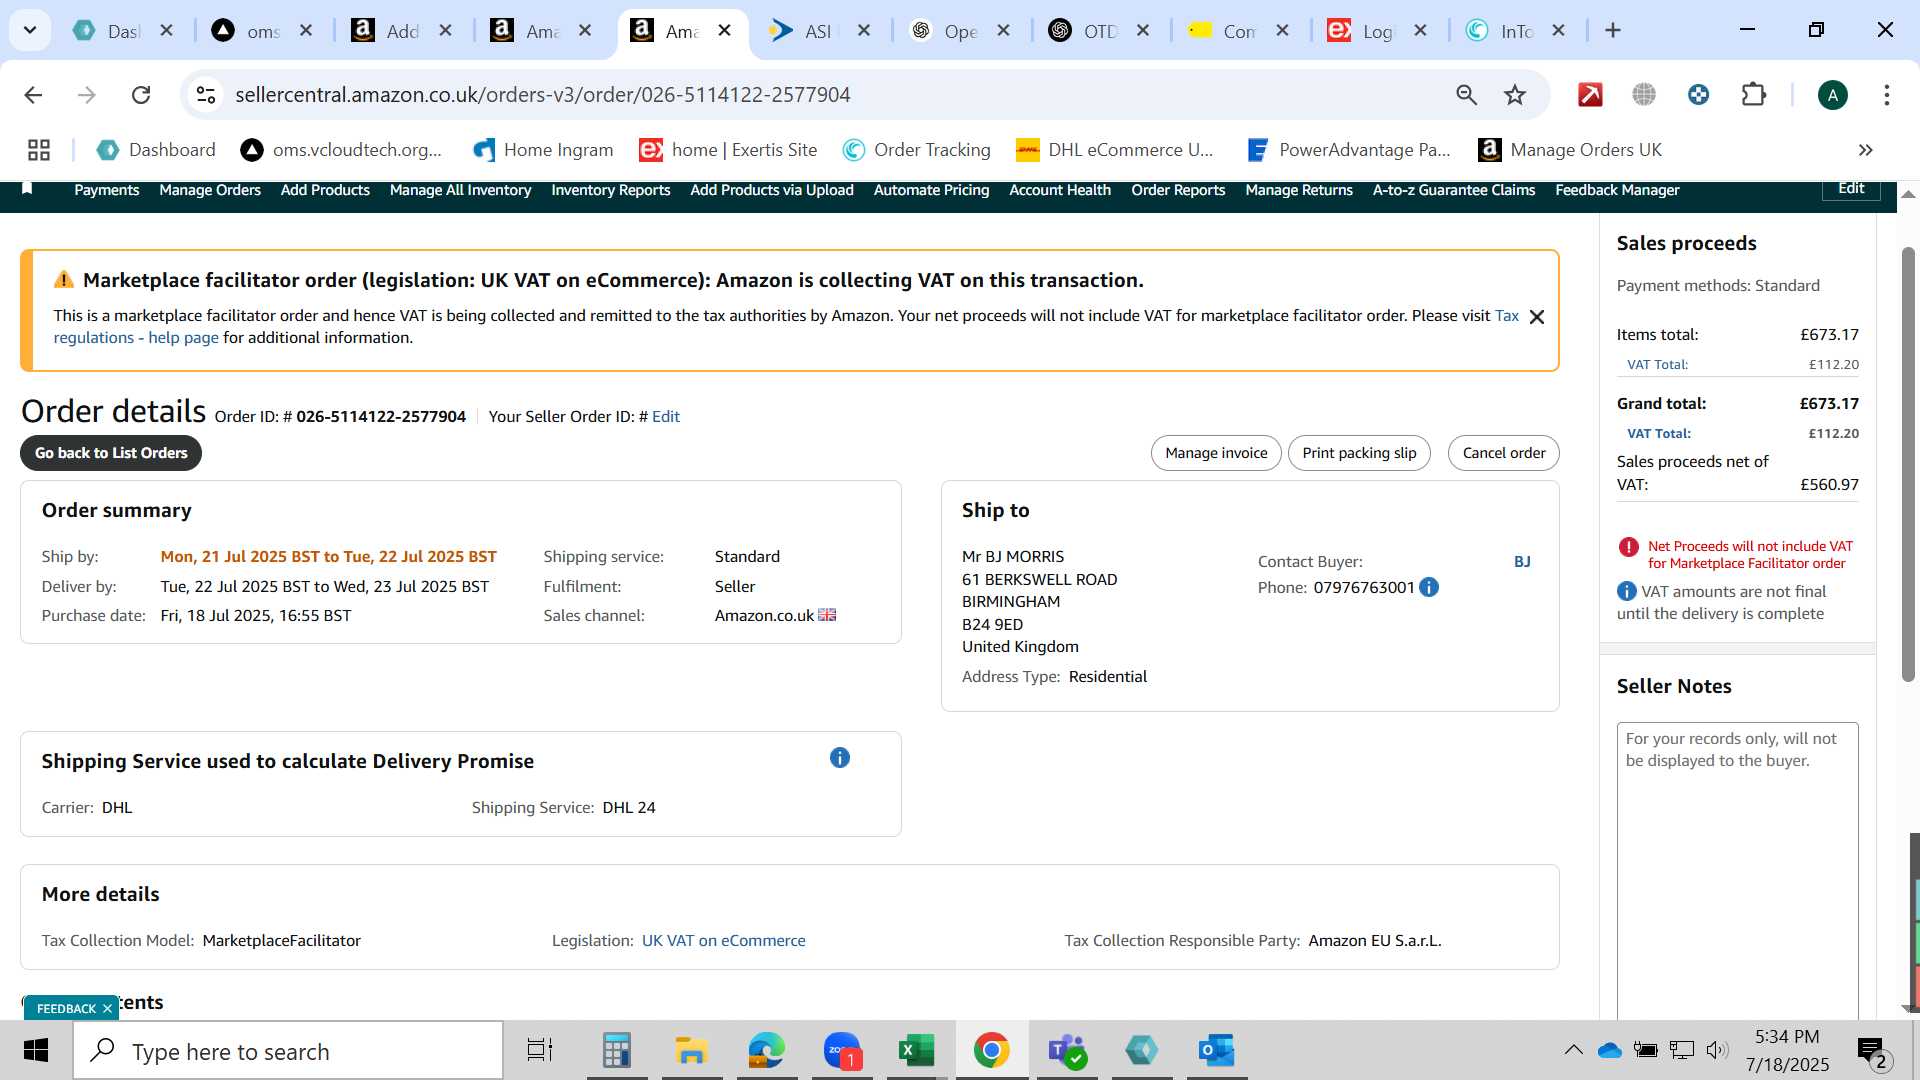This screenshot has height=1080, width=1920.
Task: Open Manage Returns menu item
Action: click(1299, 190)
